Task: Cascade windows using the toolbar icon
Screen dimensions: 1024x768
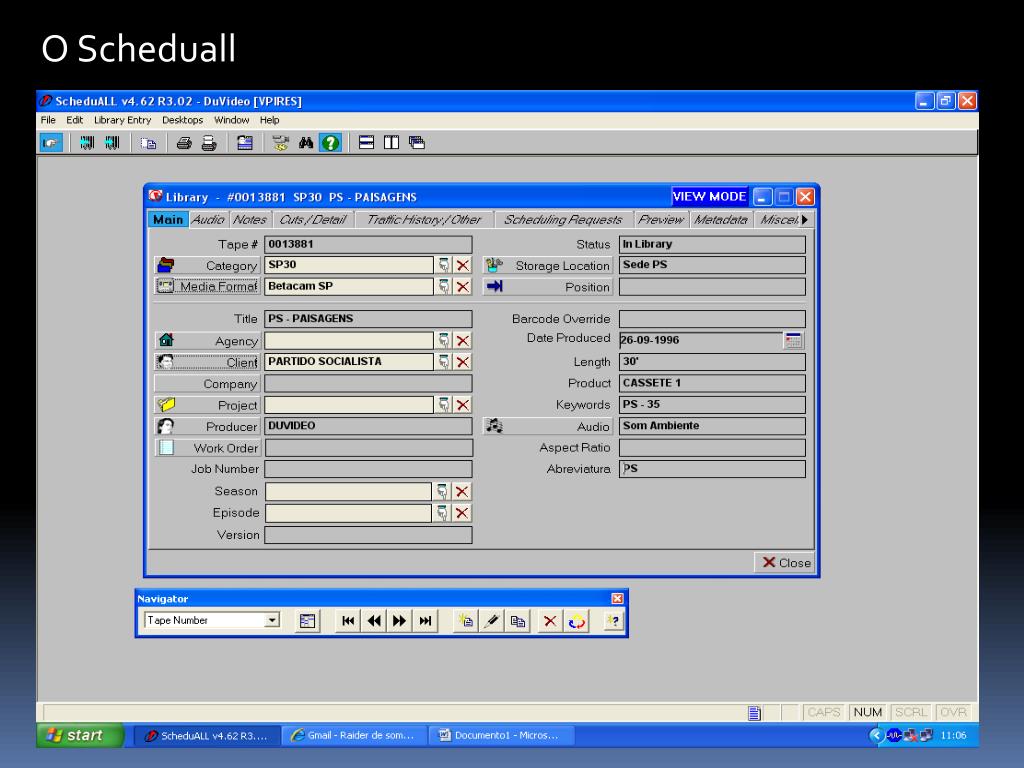Action: tap(417, 142)
